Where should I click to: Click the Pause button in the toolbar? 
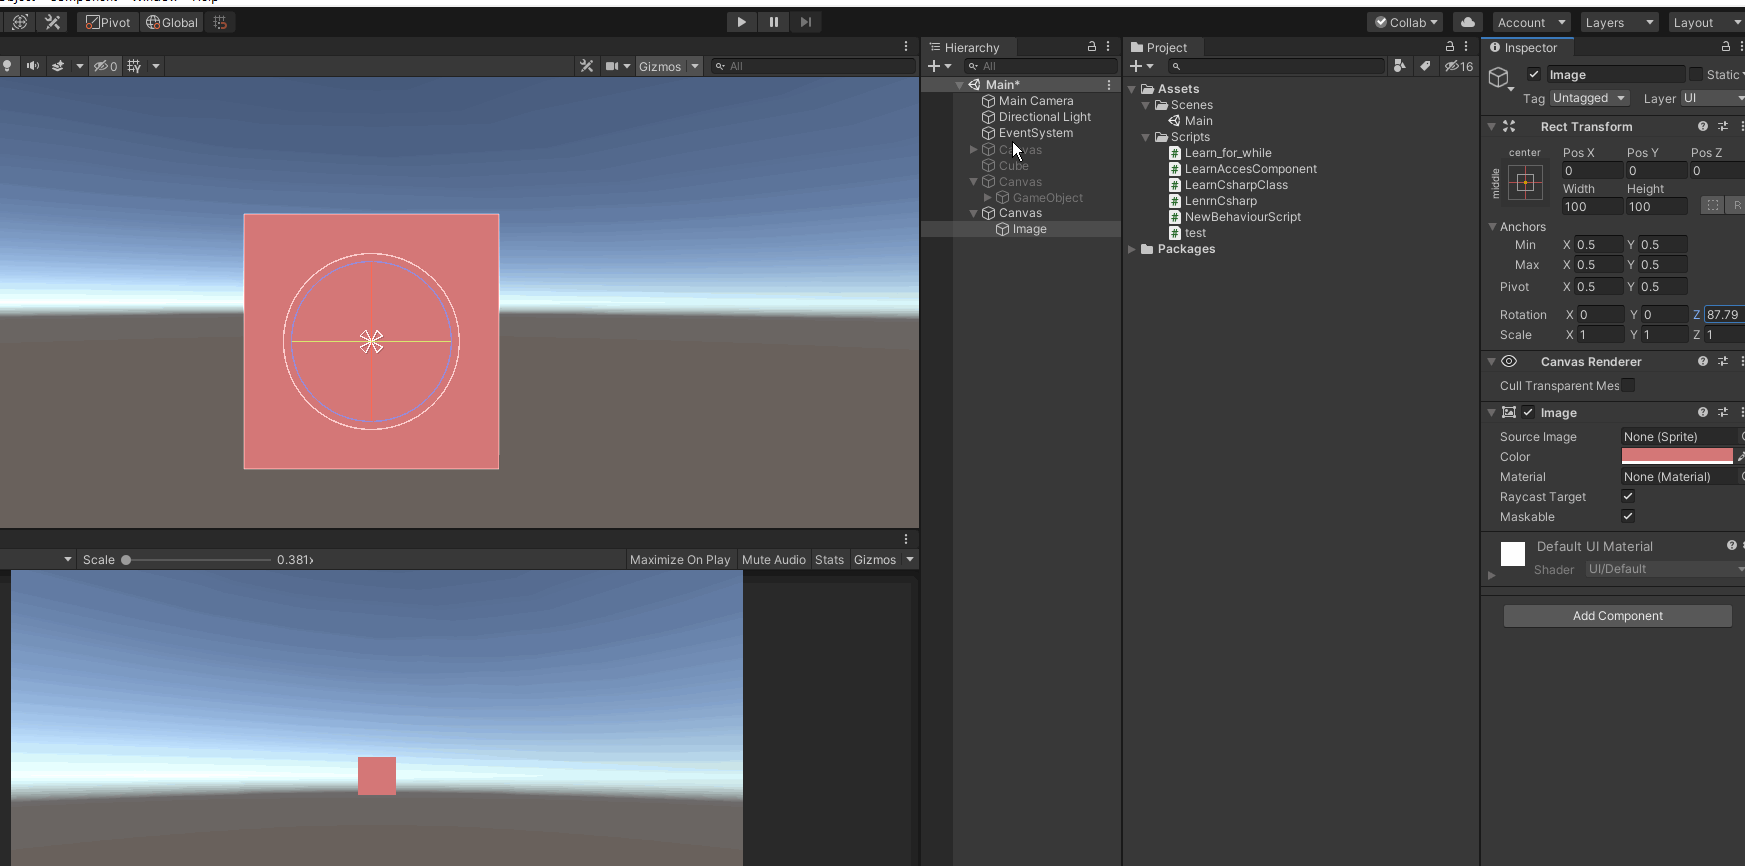tap(773, 22)
